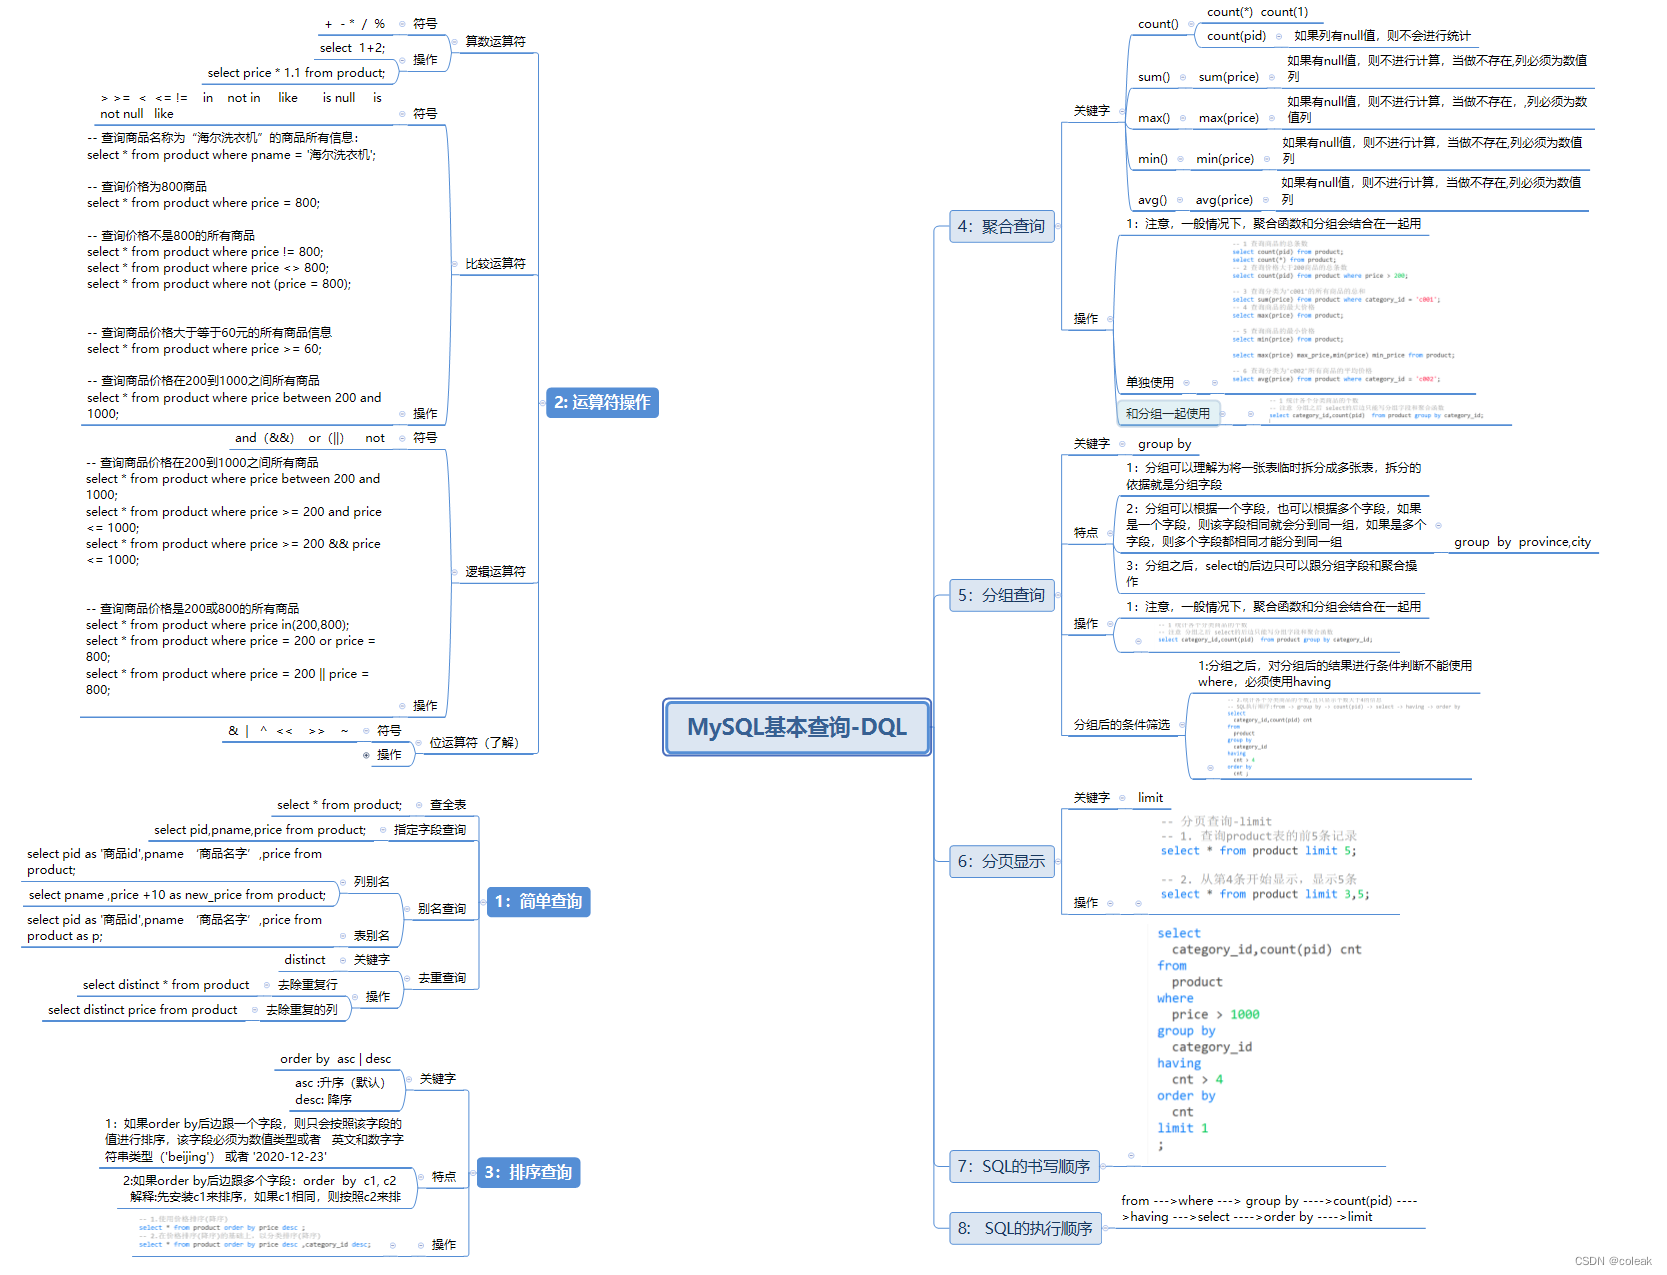
Task: Select the 单独使用 node
Action: pyautogui.click(x=1150, y=383)
